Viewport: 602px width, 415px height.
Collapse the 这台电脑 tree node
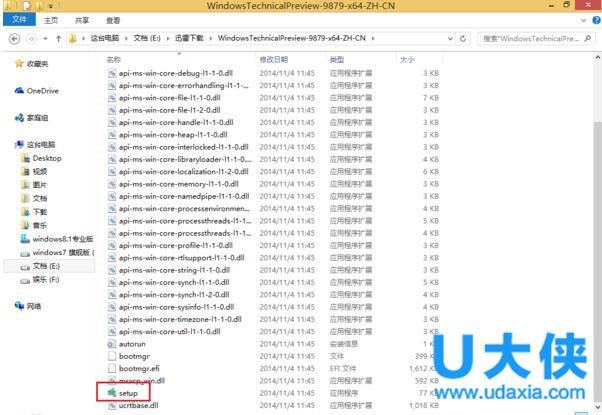click(x=10, y=145)
